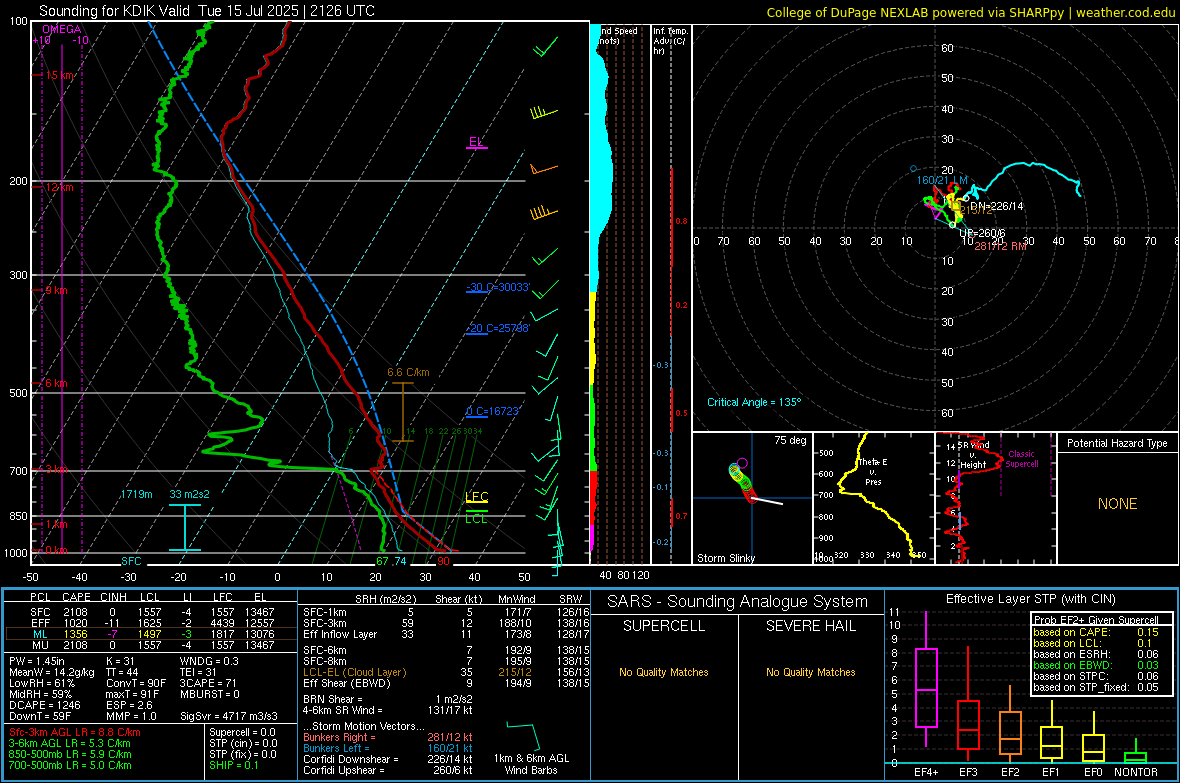The height and width of the screenshot is (783, 1180).
Task: Select the Critical Angle = 135° text
Action: click(754, 402)
